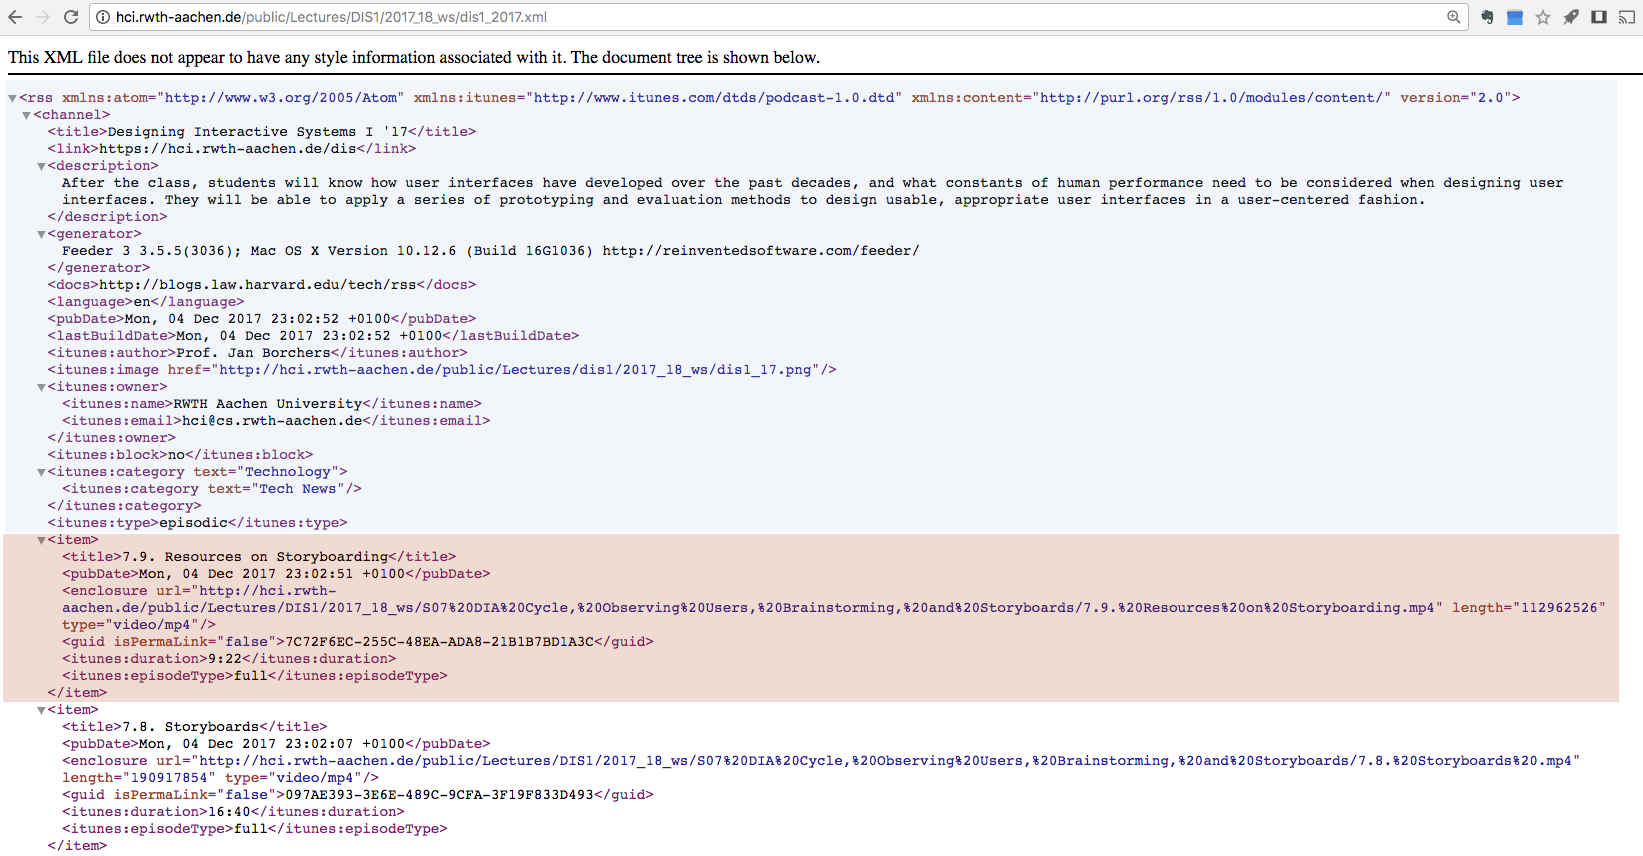Click the duration 16:40 line
The width and height of the screenshot is (1643, 856).
pos(233,812)
